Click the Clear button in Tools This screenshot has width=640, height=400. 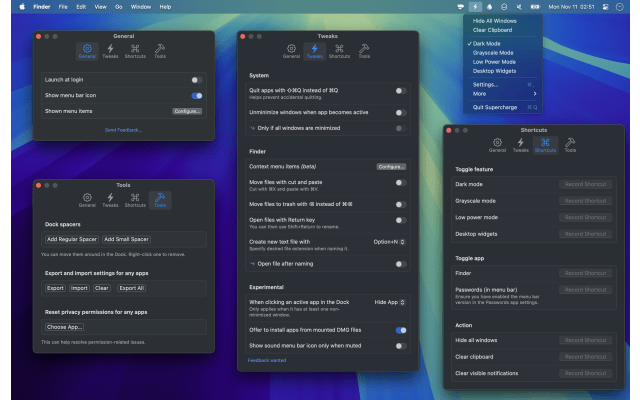click(102, 288)
